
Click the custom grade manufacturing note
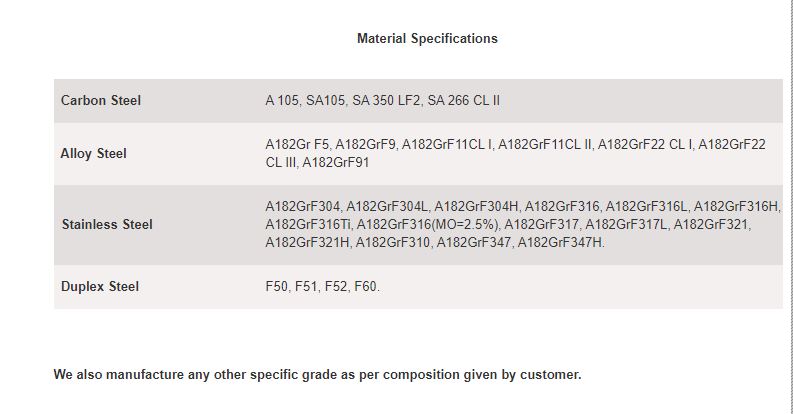coord(317,375)
